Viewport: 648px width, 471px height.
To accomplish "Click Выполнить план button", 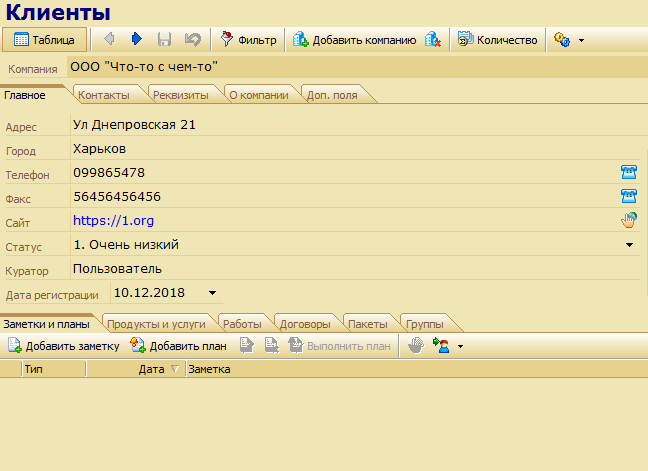I will (x=339, y=346).
